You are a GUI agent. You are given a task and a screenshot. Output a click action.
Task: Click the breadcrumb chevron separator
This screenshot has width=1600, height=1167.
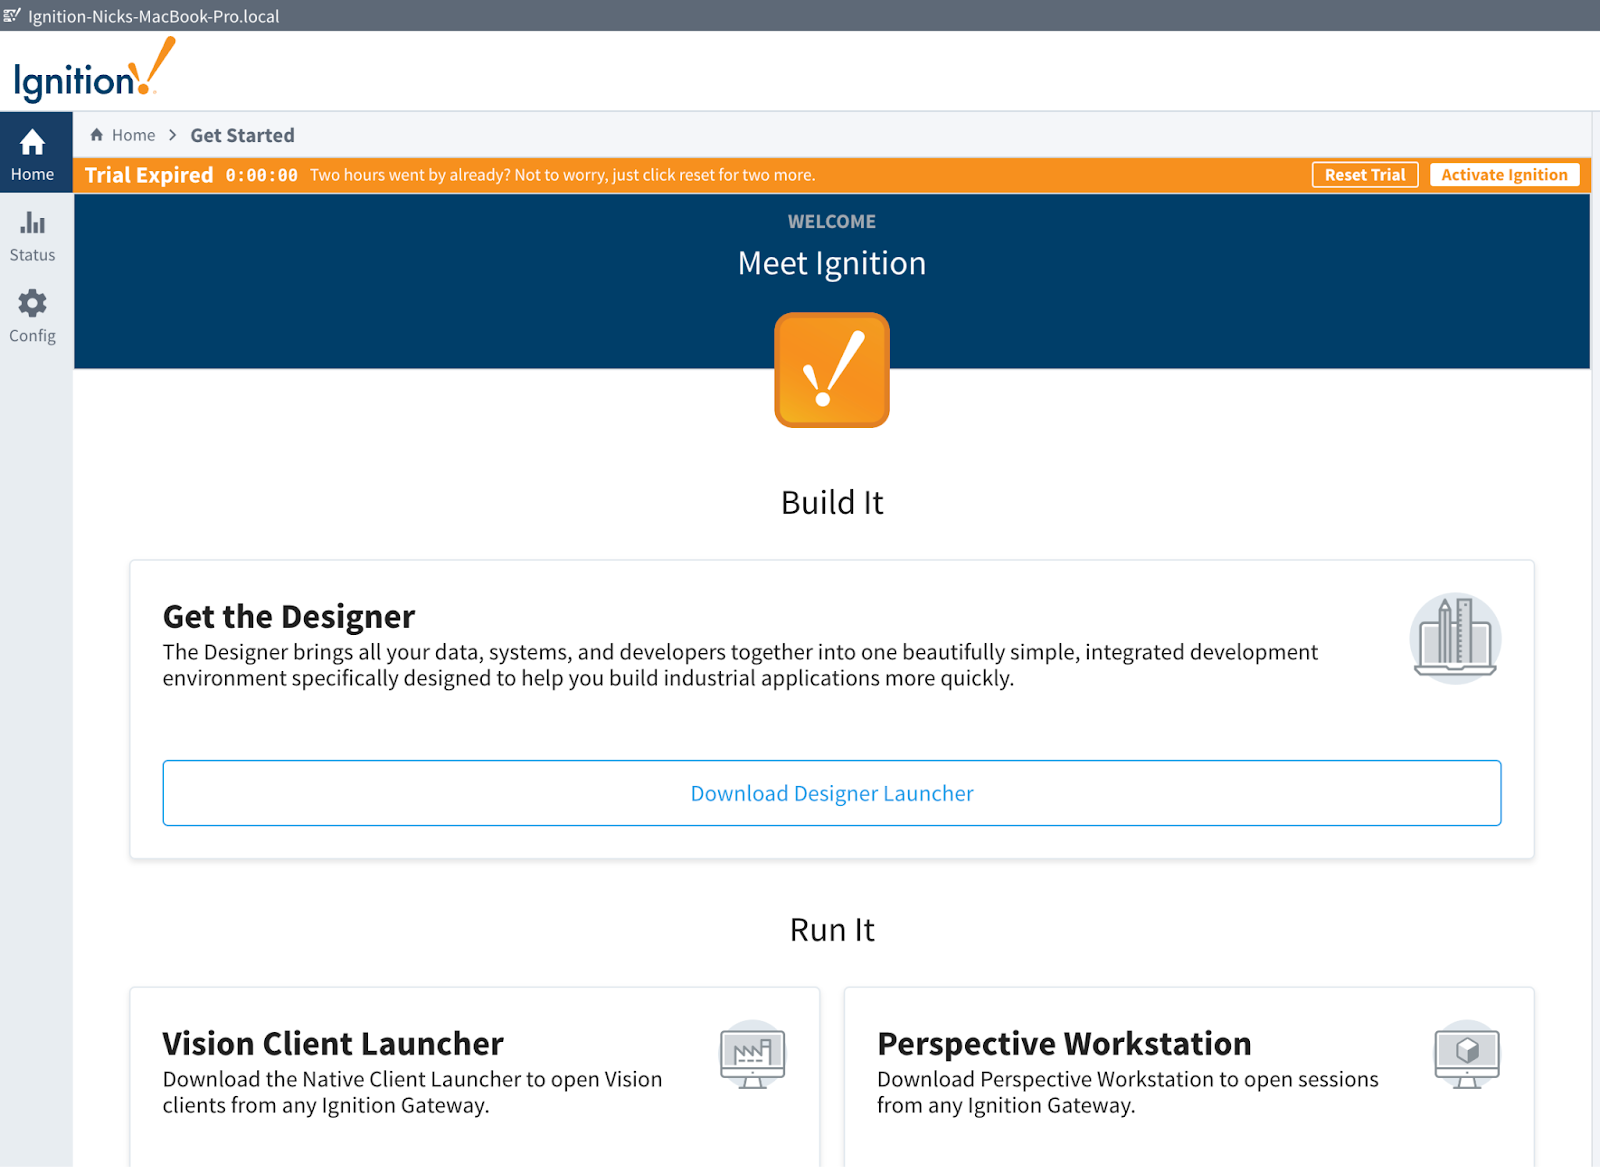(x=173, y=135)
